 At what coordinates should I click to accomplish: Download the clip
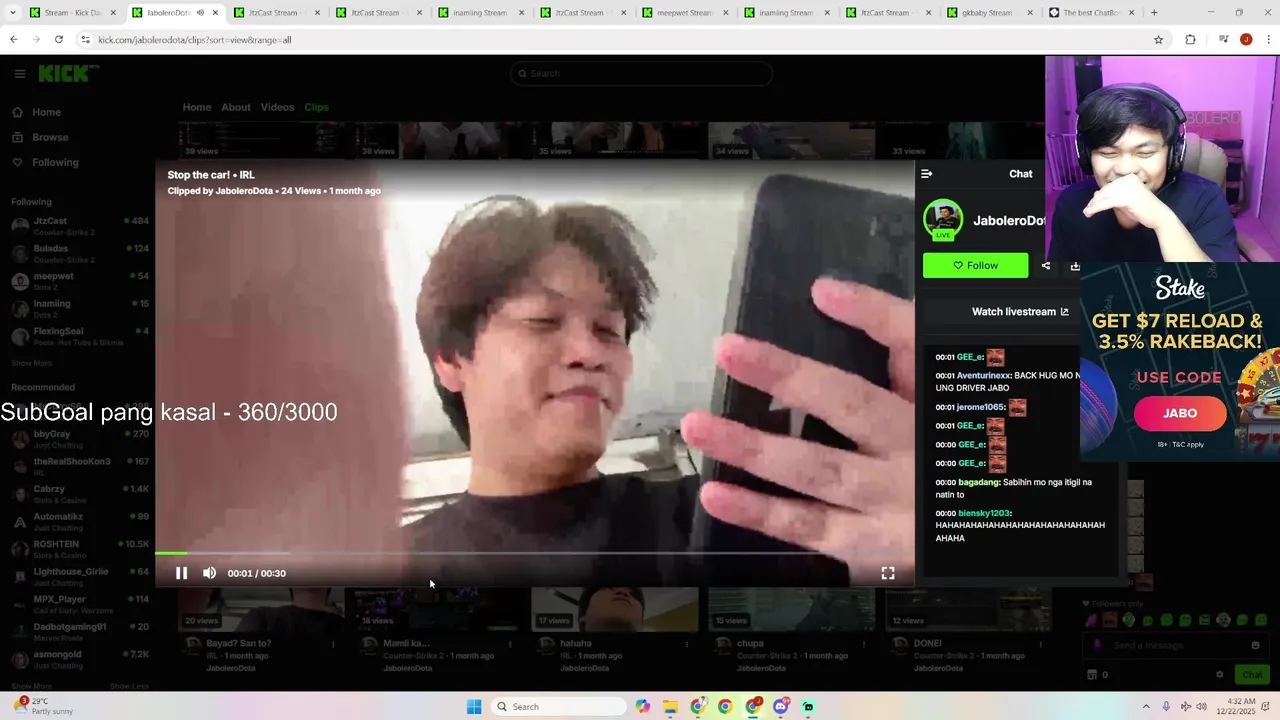(x=1075, y=266)
